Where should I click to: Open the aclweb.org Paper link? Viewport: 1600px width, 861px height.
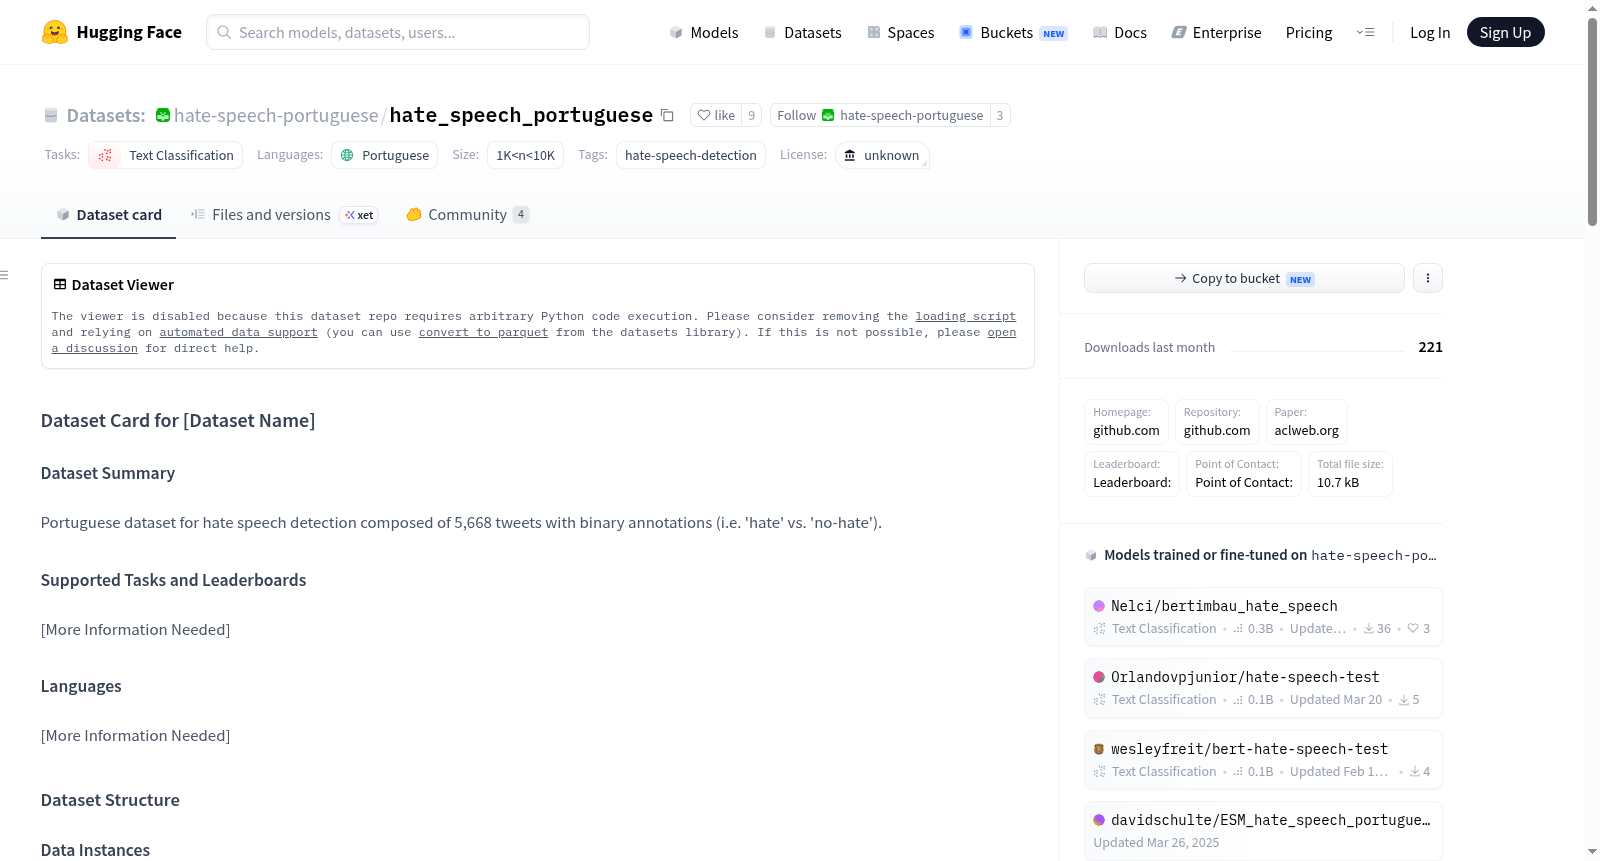click(1306, 422)
